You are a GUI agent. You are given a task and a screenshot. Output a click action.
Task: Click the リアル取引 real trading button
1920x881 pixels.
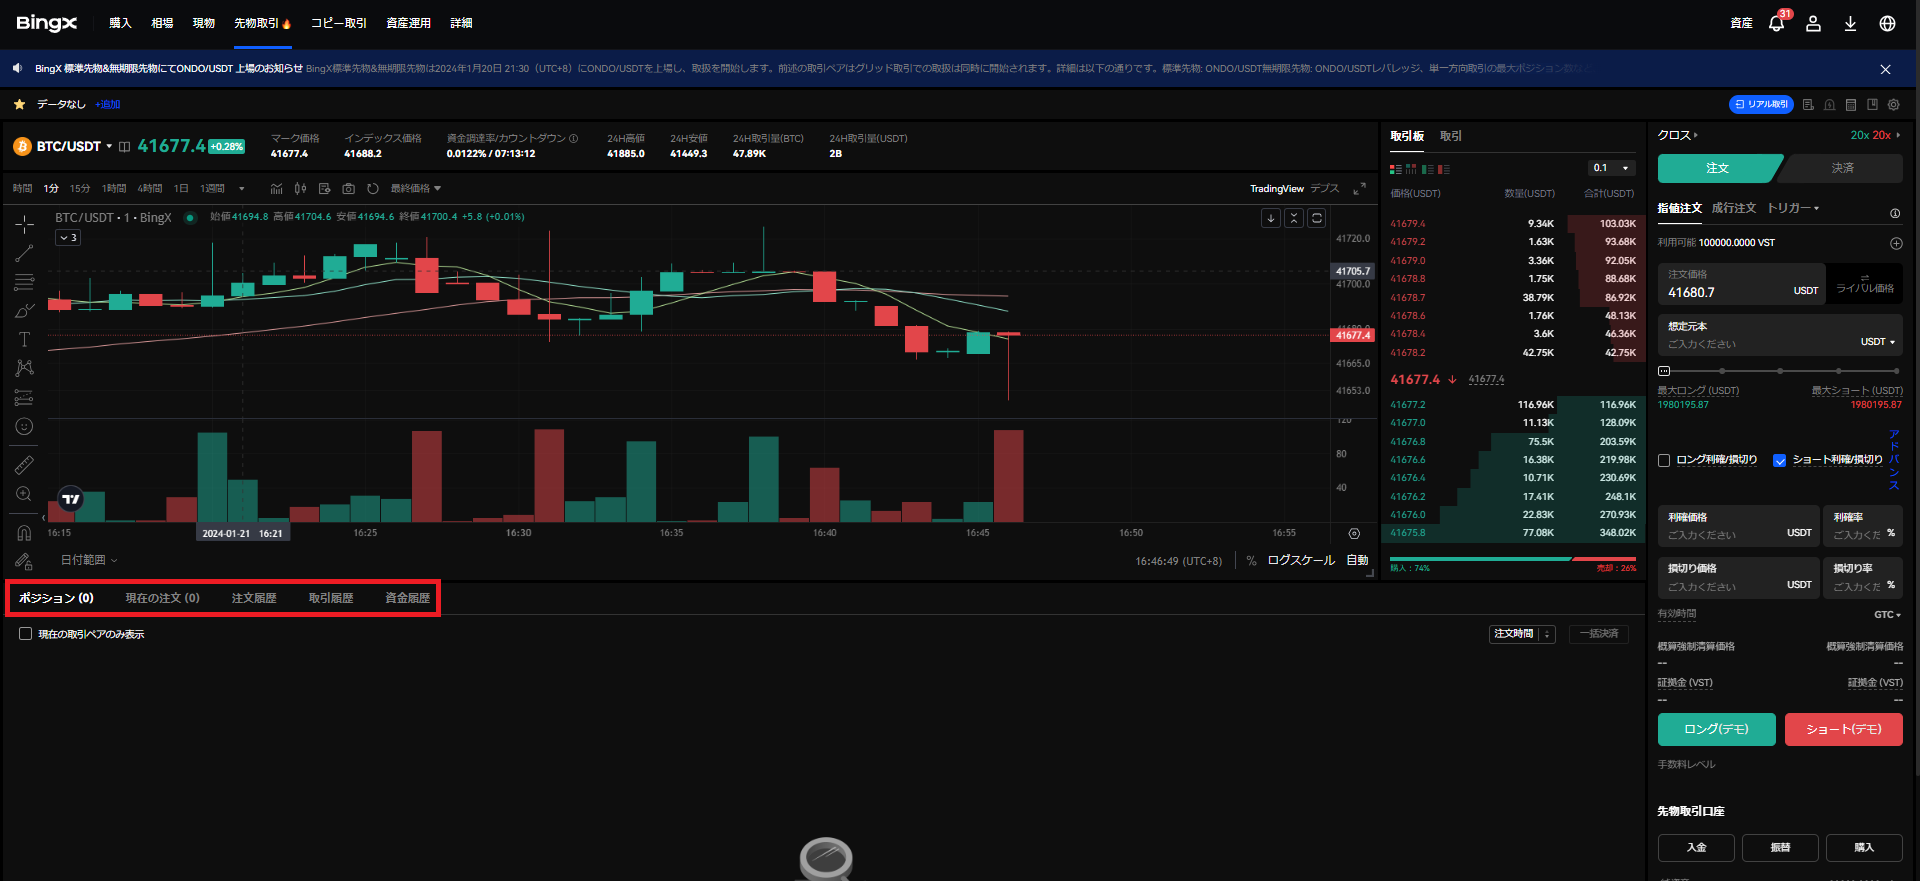[x=1761, y=104]
